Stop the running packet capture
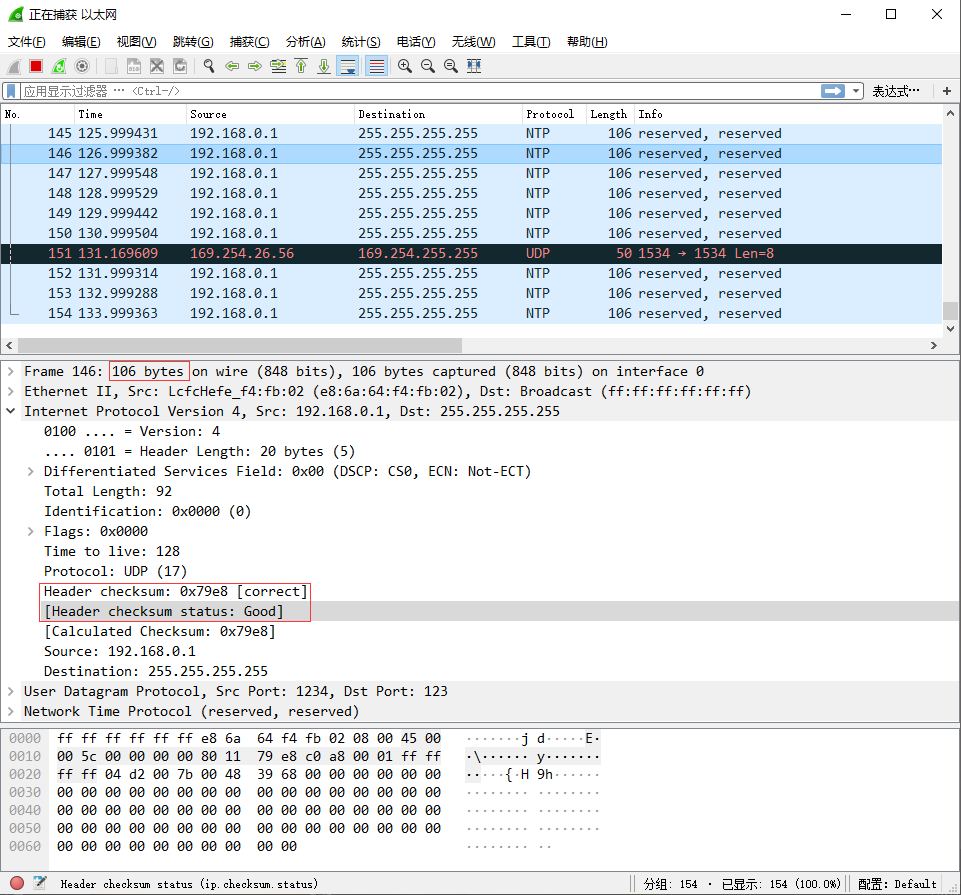 36,66
